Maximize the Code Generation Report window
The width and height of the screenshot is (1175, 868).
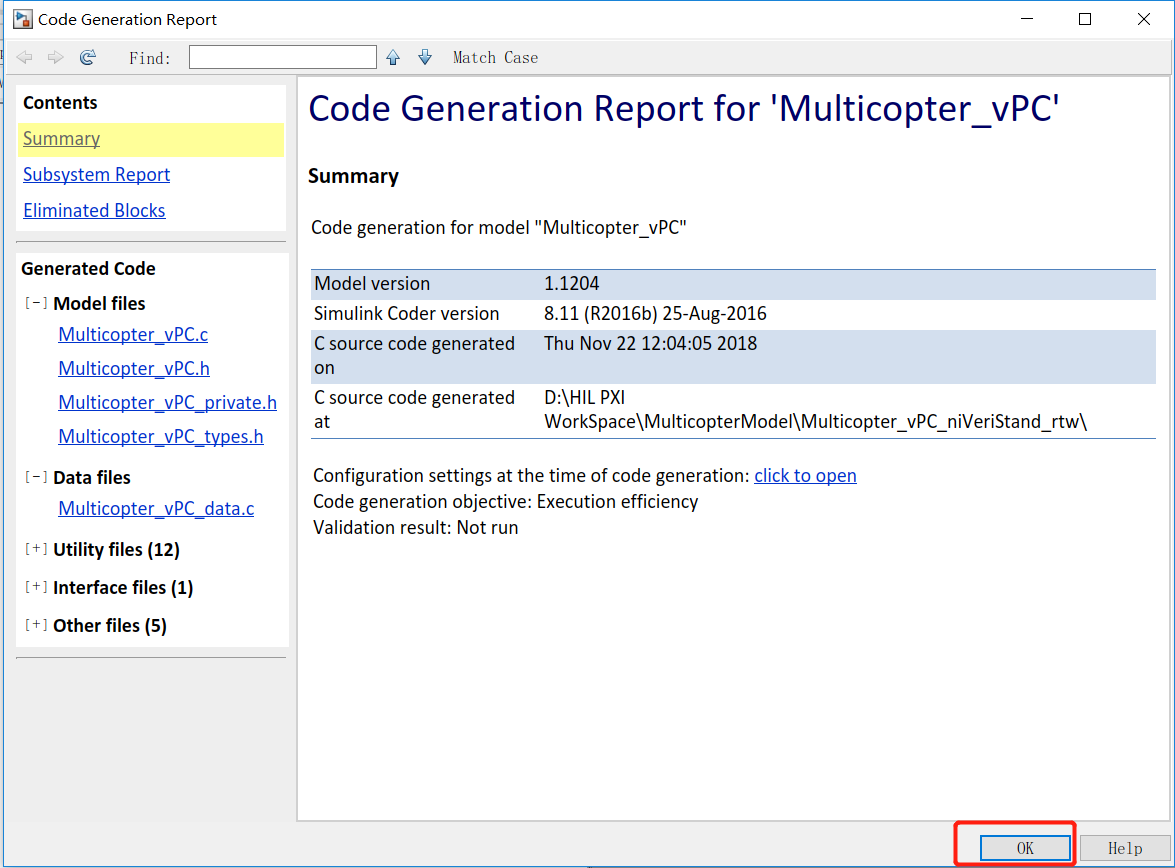pos(1084,19)
